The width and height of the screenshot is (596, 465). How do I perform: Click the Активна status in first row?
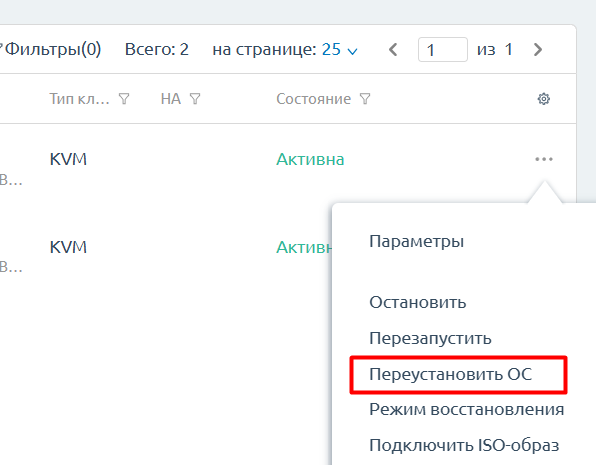(x=310, y=159)
